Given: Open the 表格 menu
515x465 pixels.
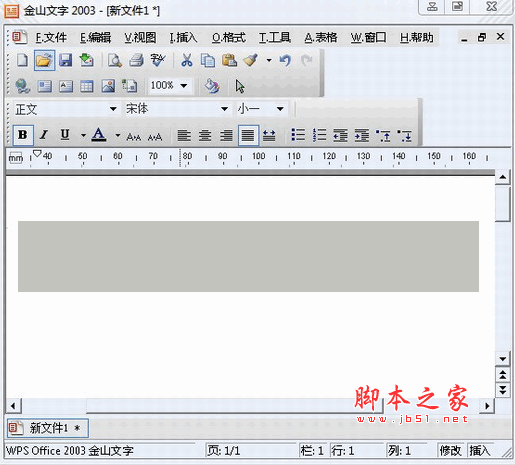Looking at the screenshot, I should pos(321,37).
